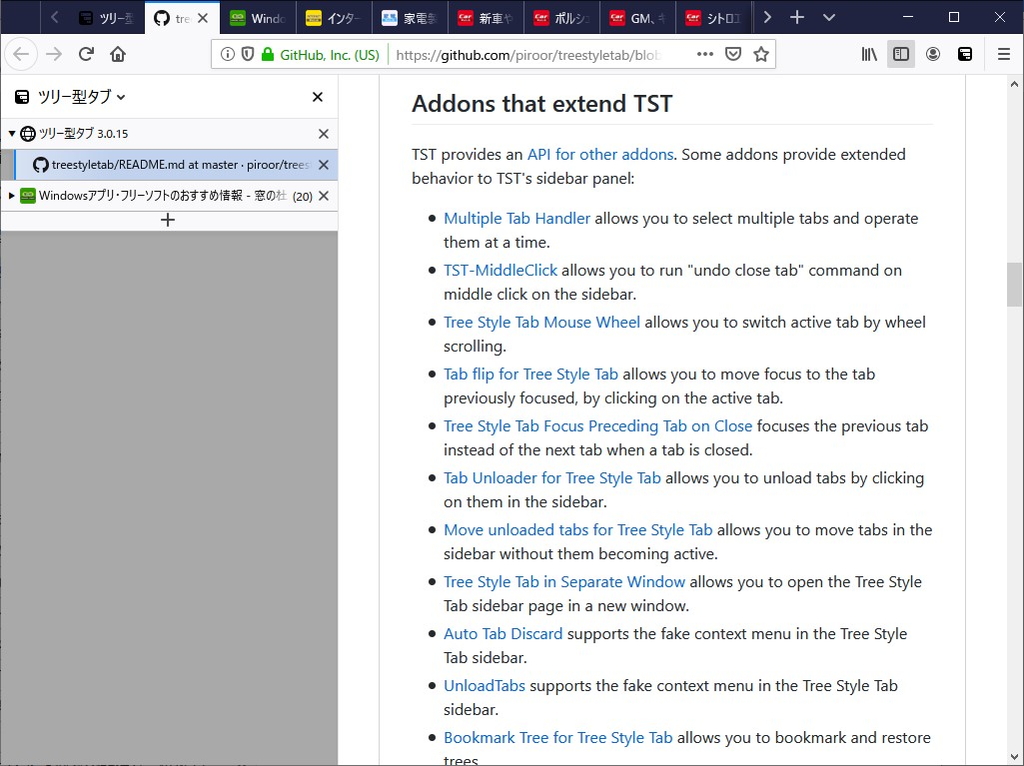Open Bookmark Tree for Tree Style Tab link
This screenshot has height=766, width=1024.
coord(558,737)
